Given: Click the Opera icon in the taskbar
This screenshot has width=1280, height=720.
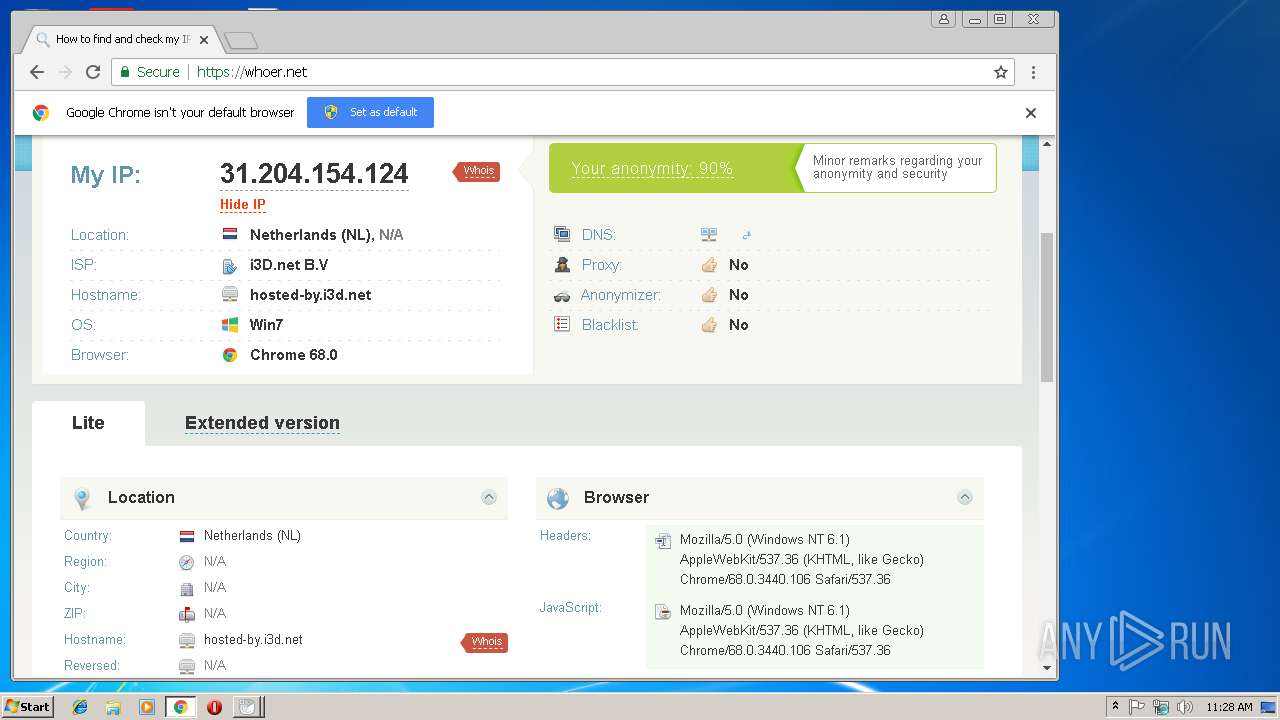Looking at the screenshot, I should 214,707.
